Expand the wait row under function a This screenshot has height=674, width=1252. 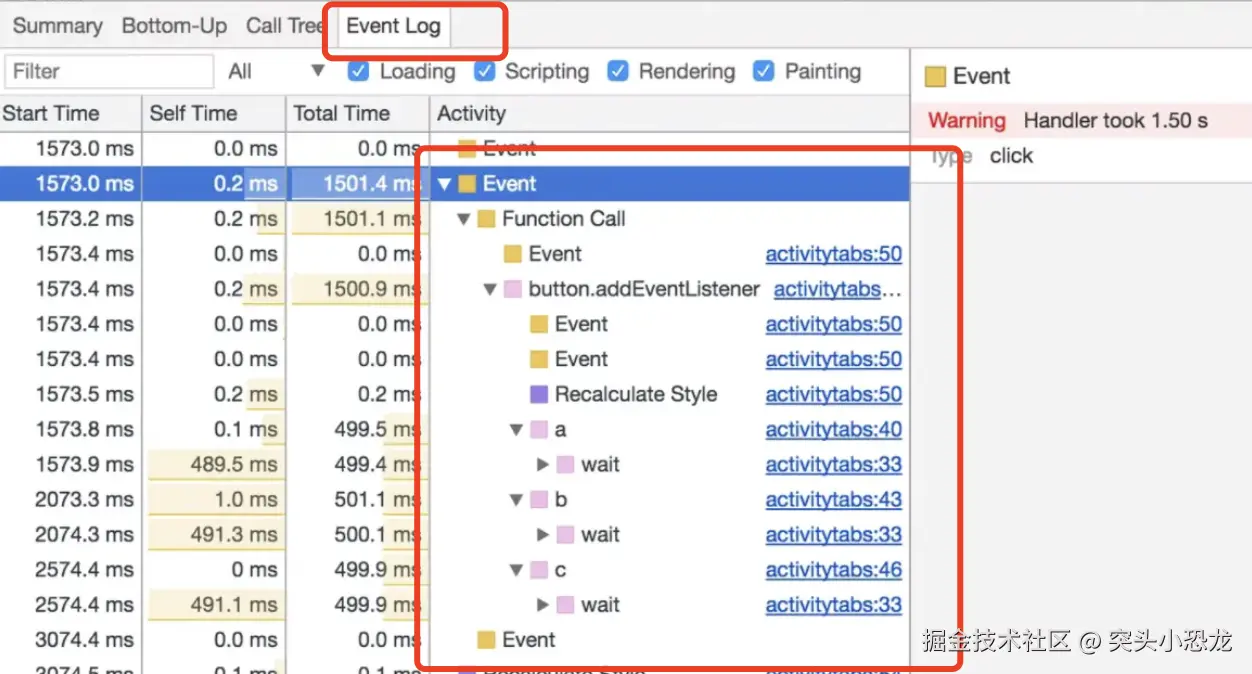click(543, 465)
